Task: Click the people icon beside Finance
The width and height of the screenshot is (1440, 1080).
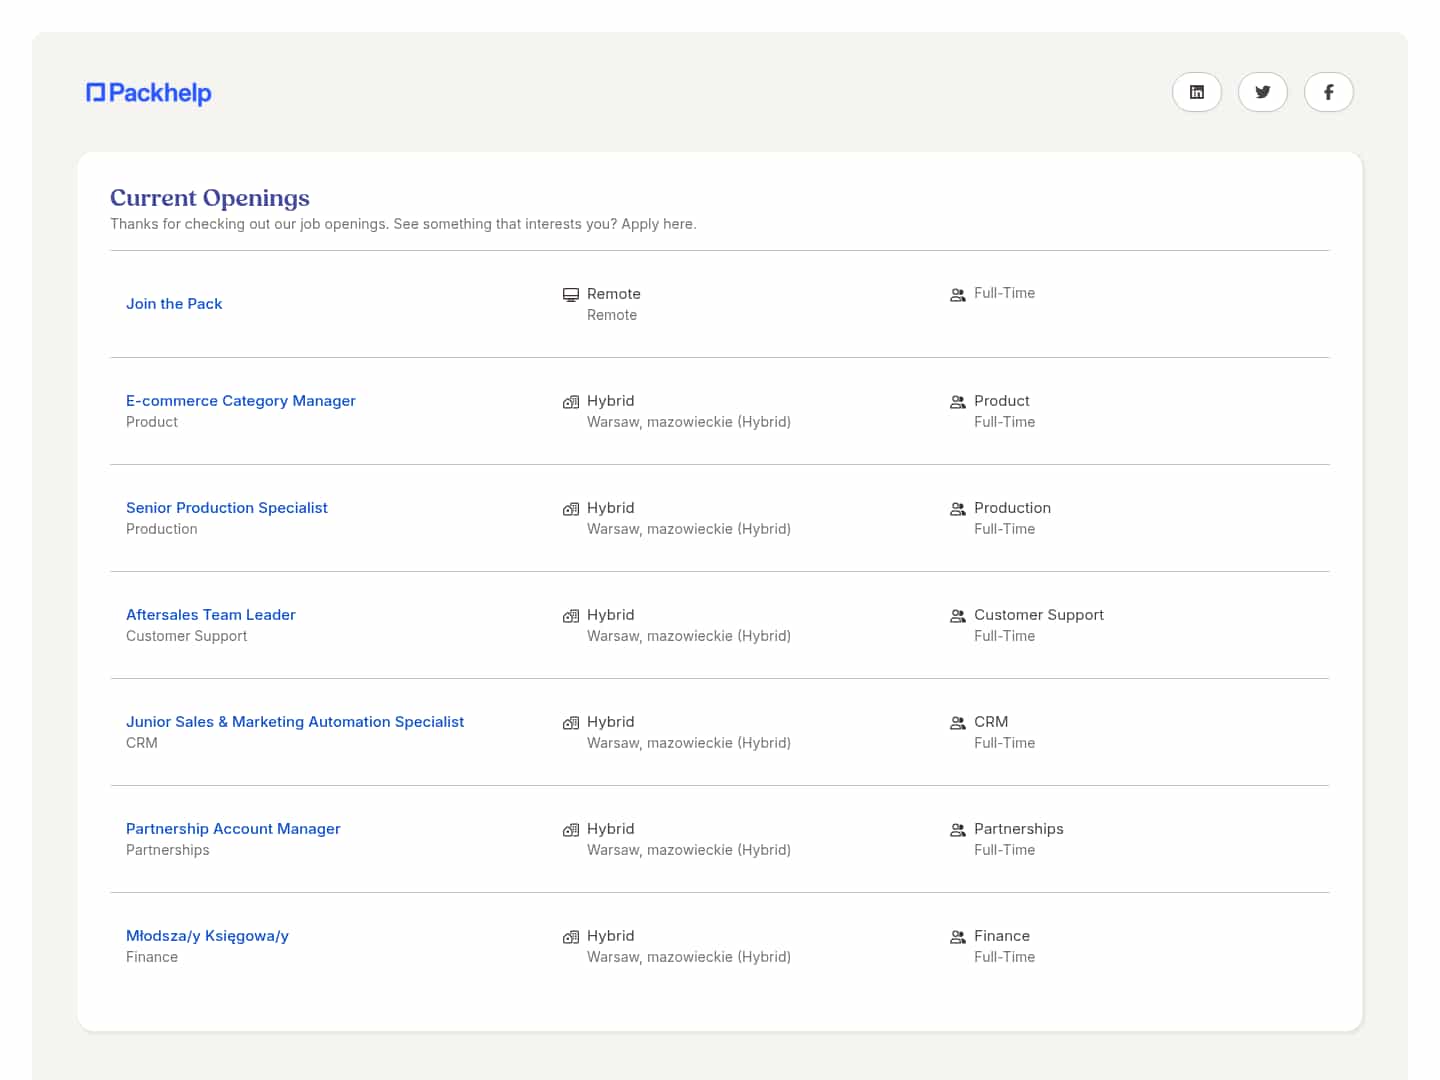Action: [957, 937]
